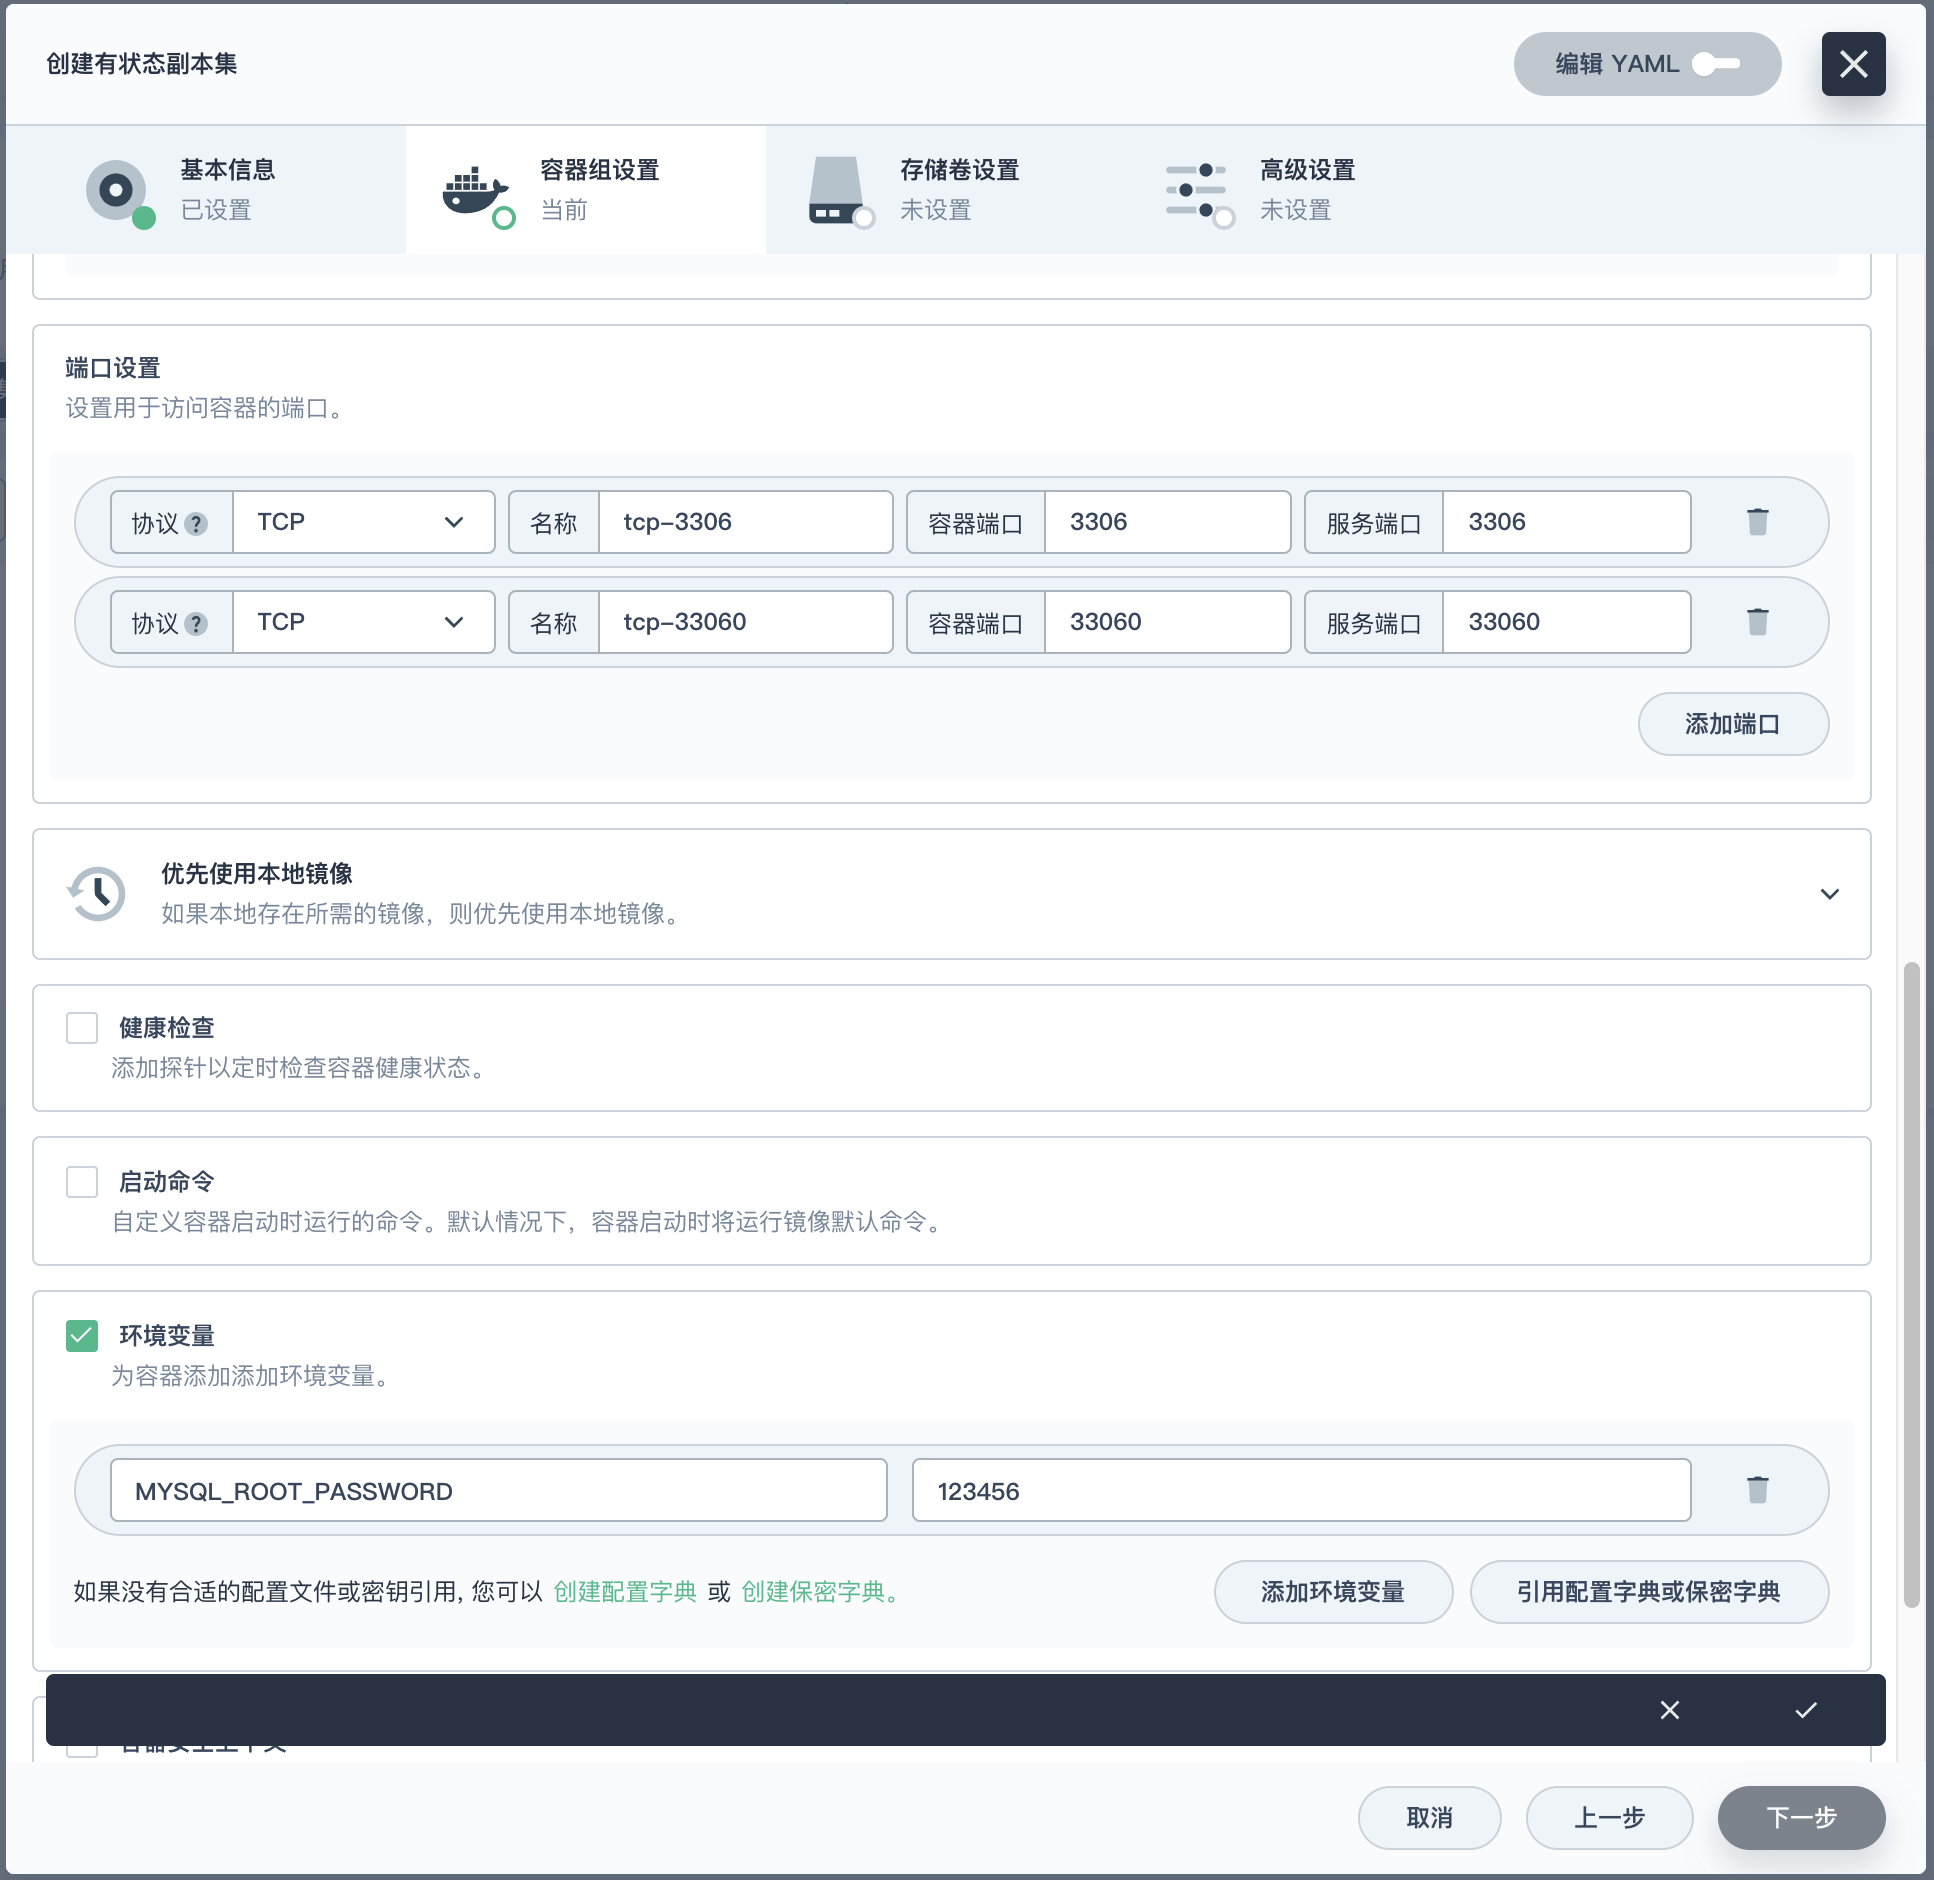This screenshot has height=1880, width=1934.
Task: Click the local image history clock icon
Action: 97,893
